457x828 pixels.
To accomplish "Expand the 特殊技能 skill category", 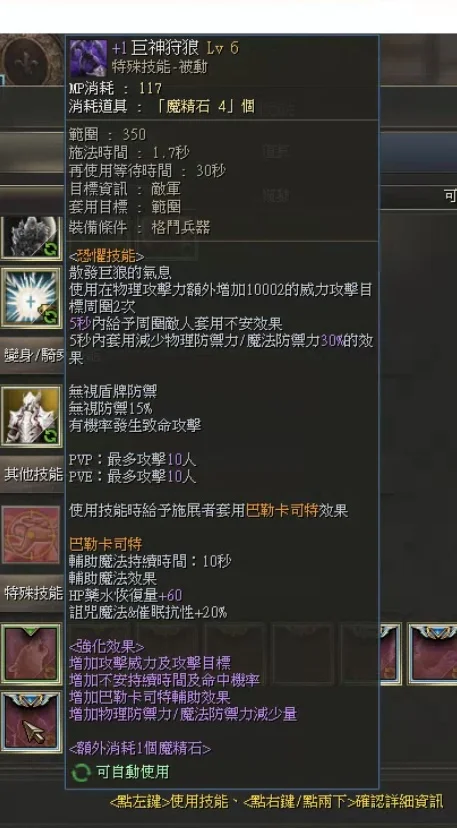I will tap(33, 592).
